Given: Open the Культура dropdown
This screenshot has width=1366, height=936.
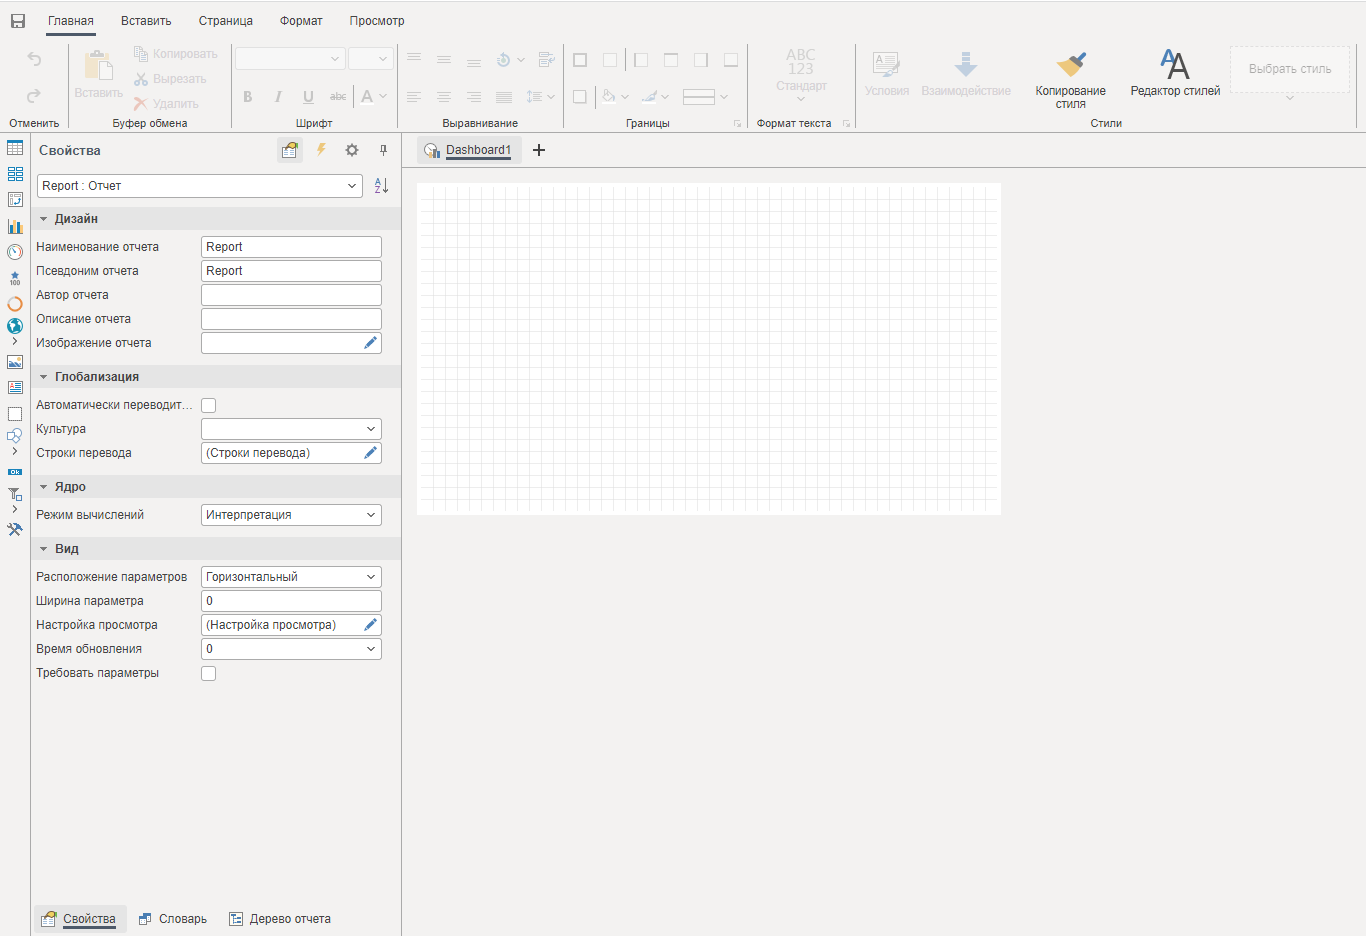Looking at the screenshot, I should point(291,429).
